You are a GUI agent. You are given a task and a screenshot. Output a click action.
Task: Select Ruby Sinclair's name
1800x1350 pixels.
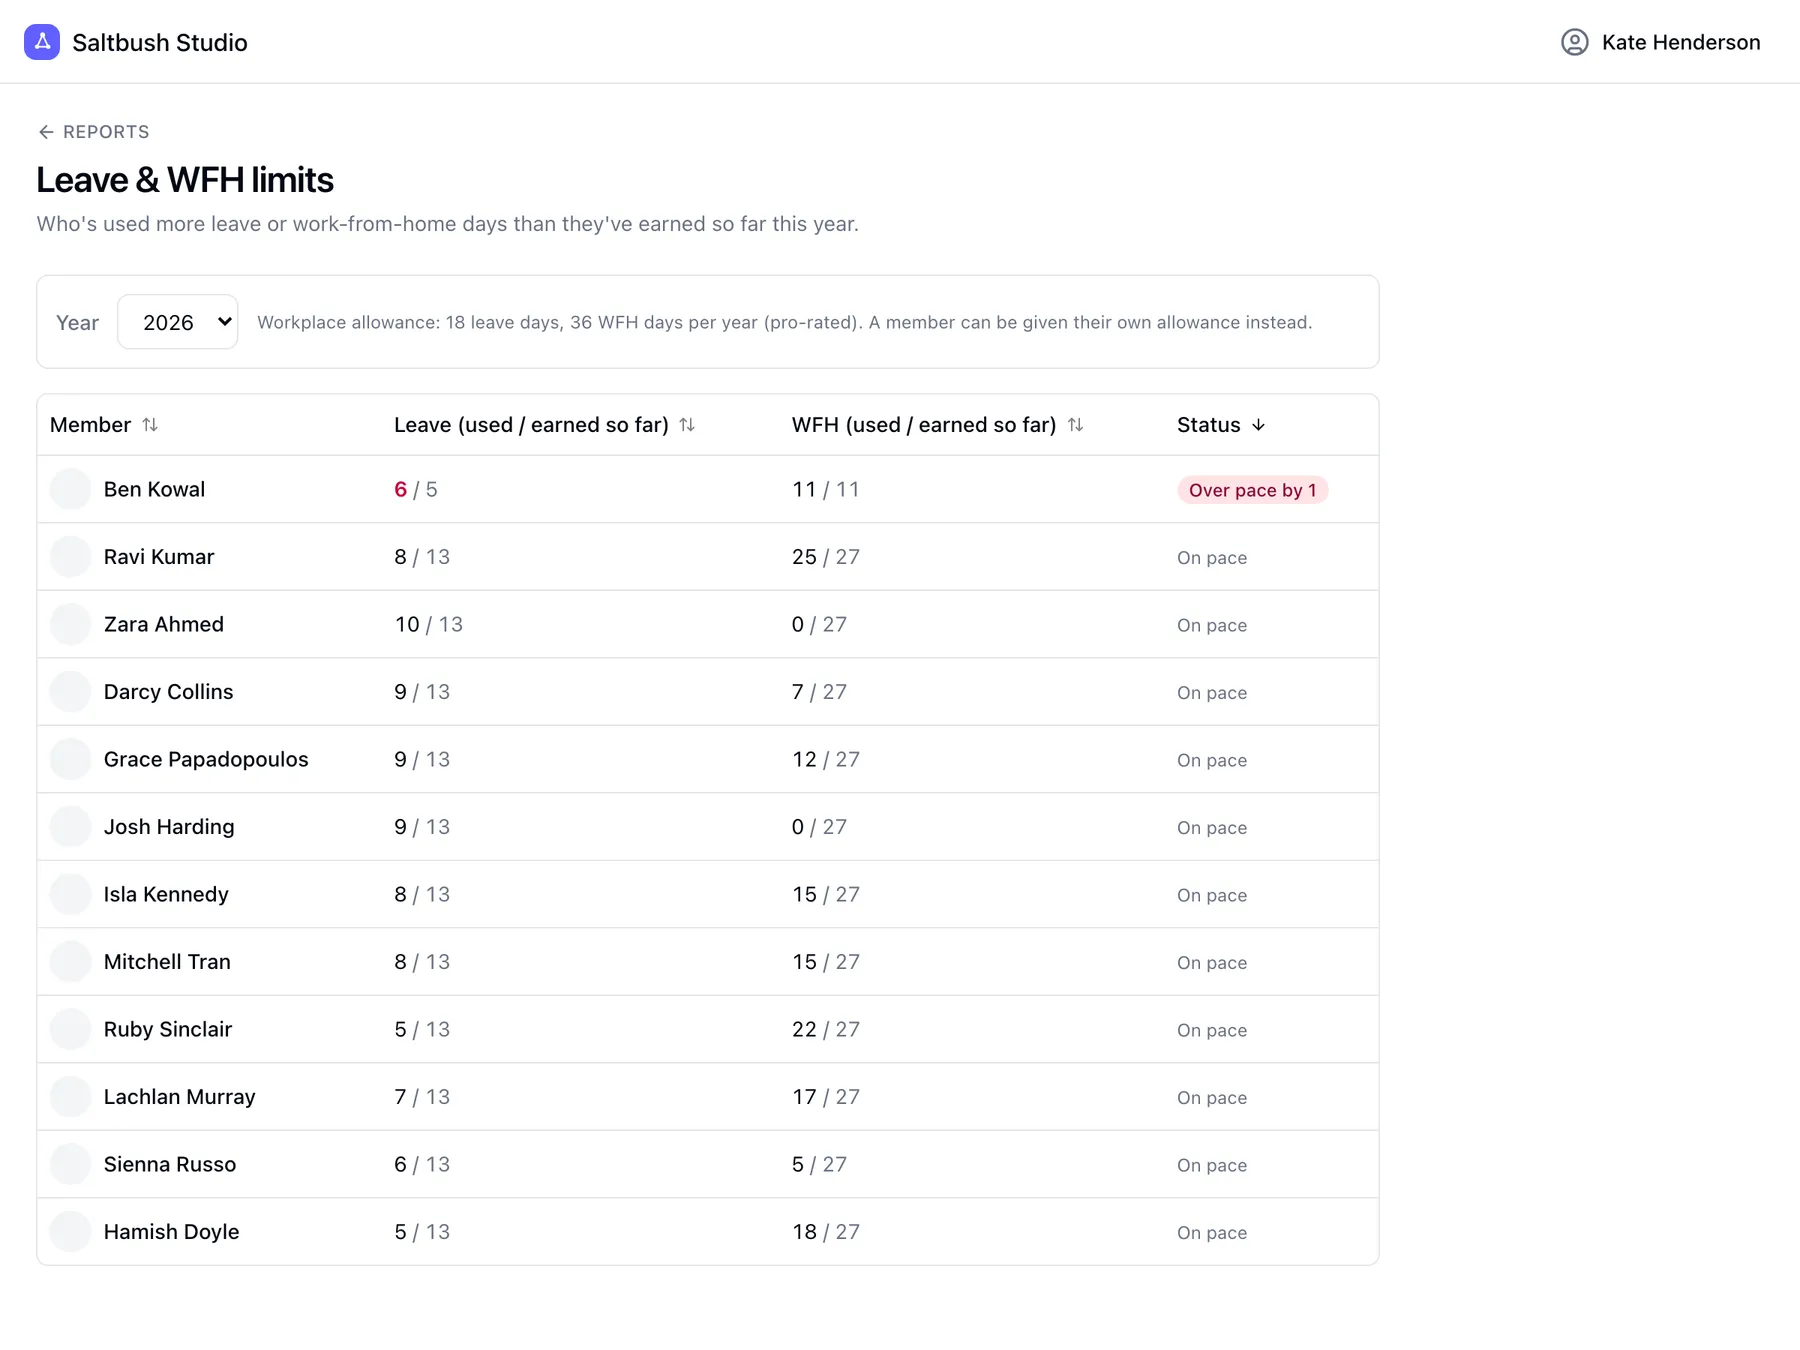(x=168, y=1029)
